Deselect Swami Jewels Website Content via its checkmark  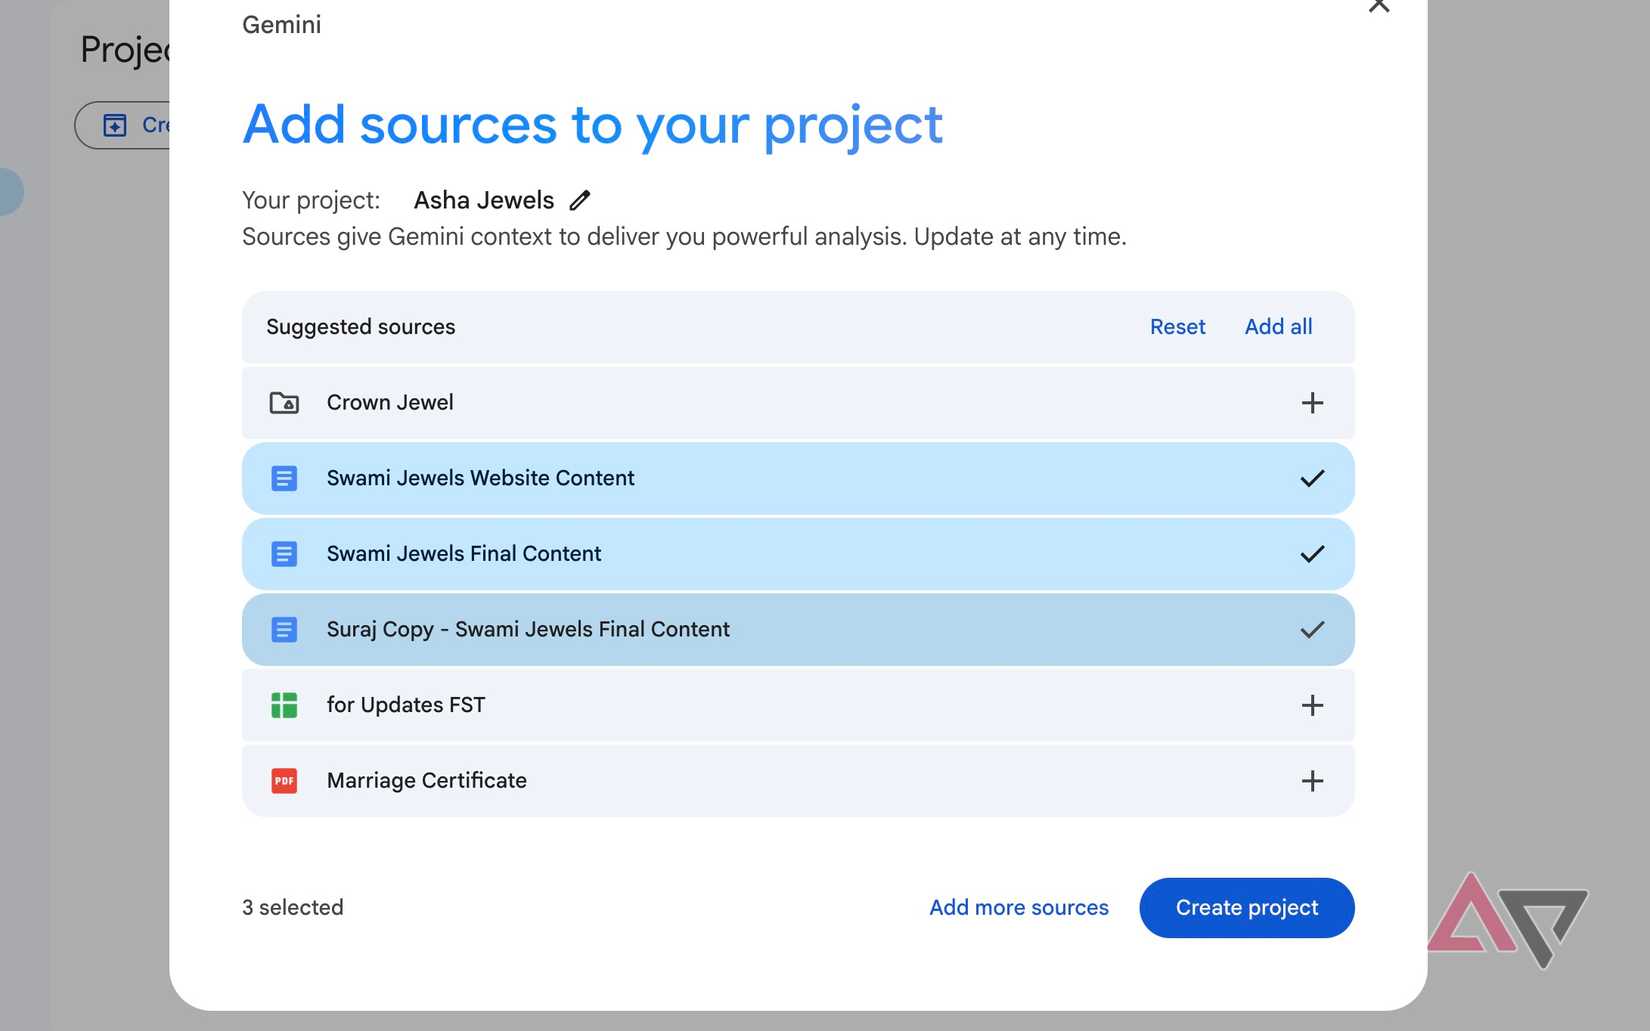(x=1312, y=478)
